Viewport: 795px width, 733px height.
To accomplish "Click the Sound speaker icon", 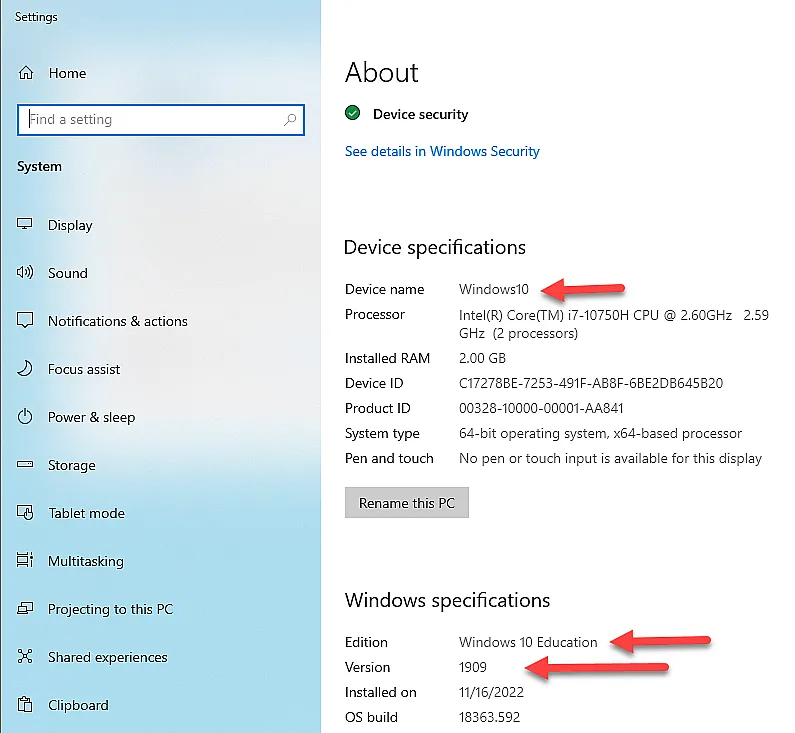I will pyautogui.click(x=25, y=272).
